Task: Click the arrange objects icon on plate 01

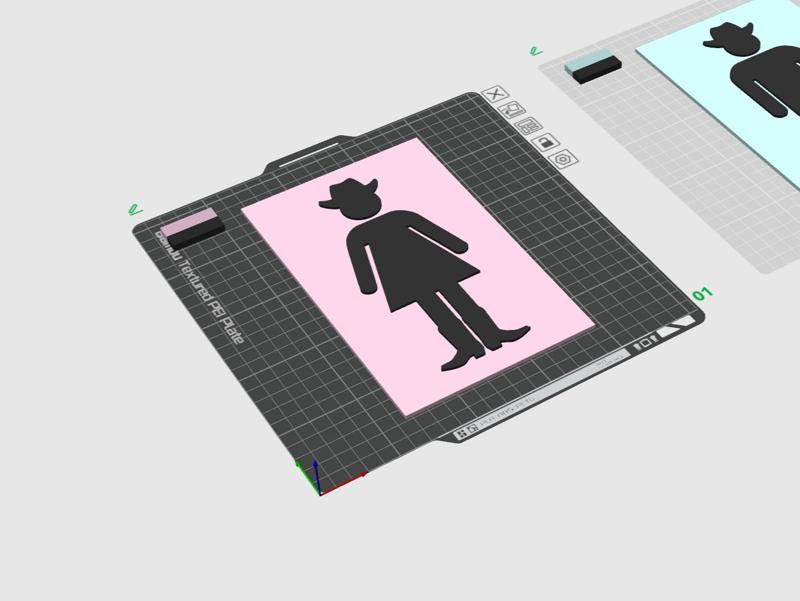Action: pos(529,126)
